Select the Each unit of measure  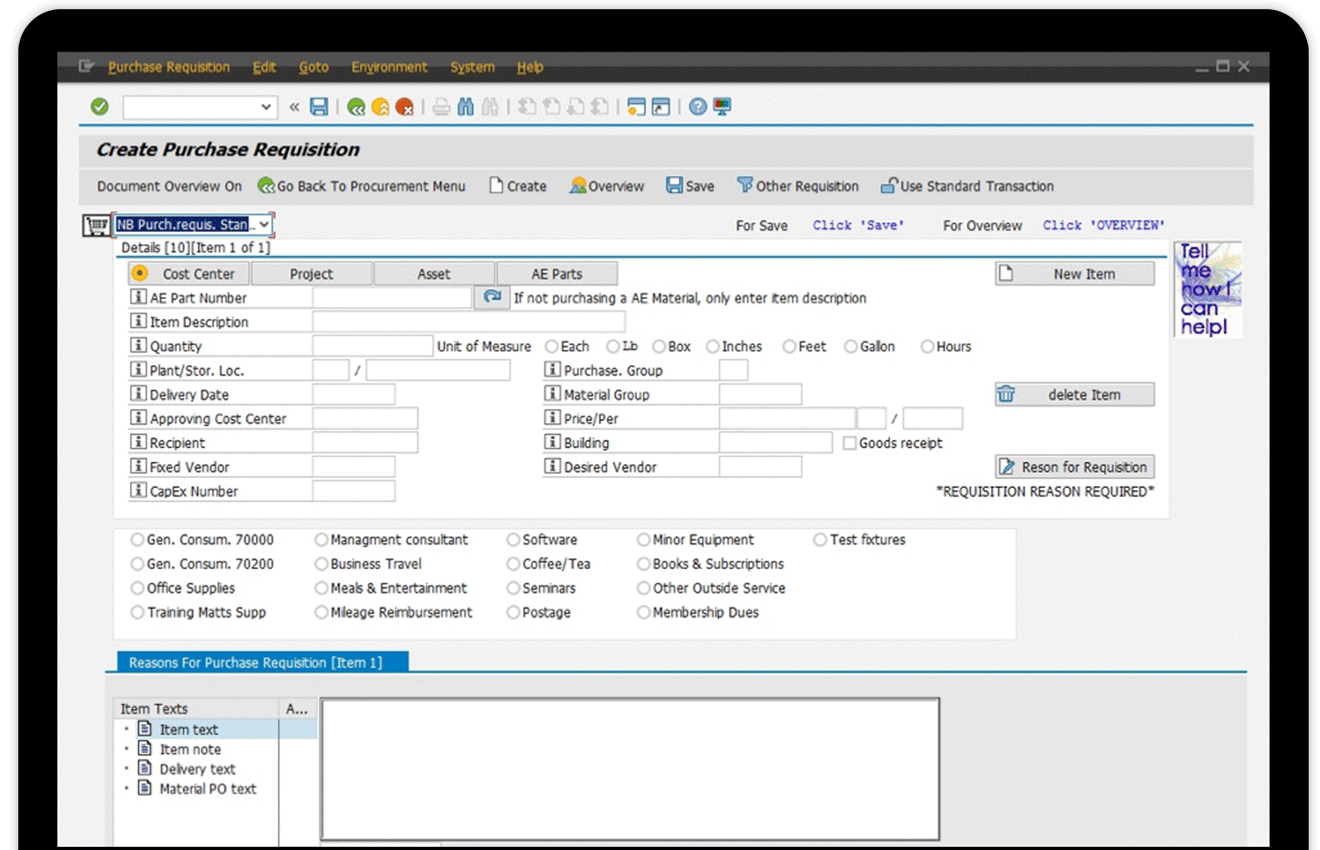[x=552, y=346]
